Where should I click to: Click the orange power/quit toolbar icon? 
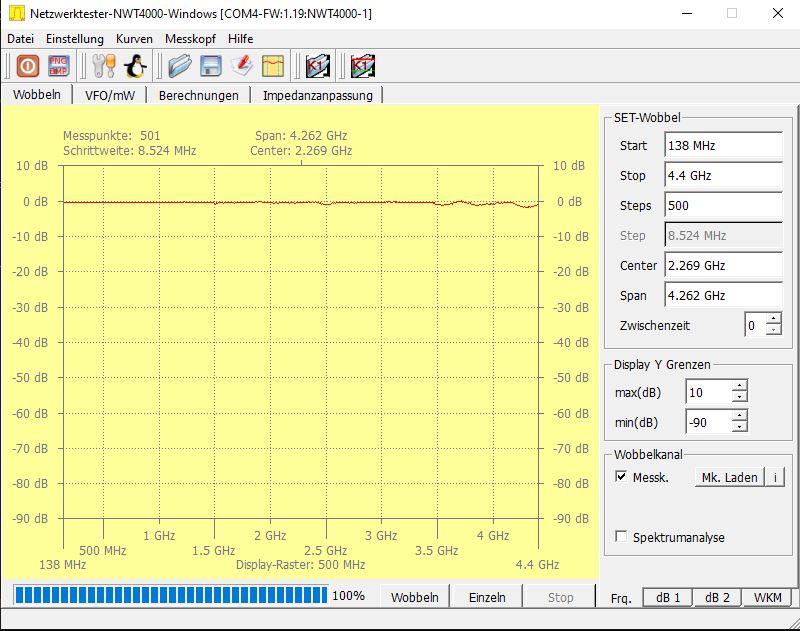click(28, 66)
